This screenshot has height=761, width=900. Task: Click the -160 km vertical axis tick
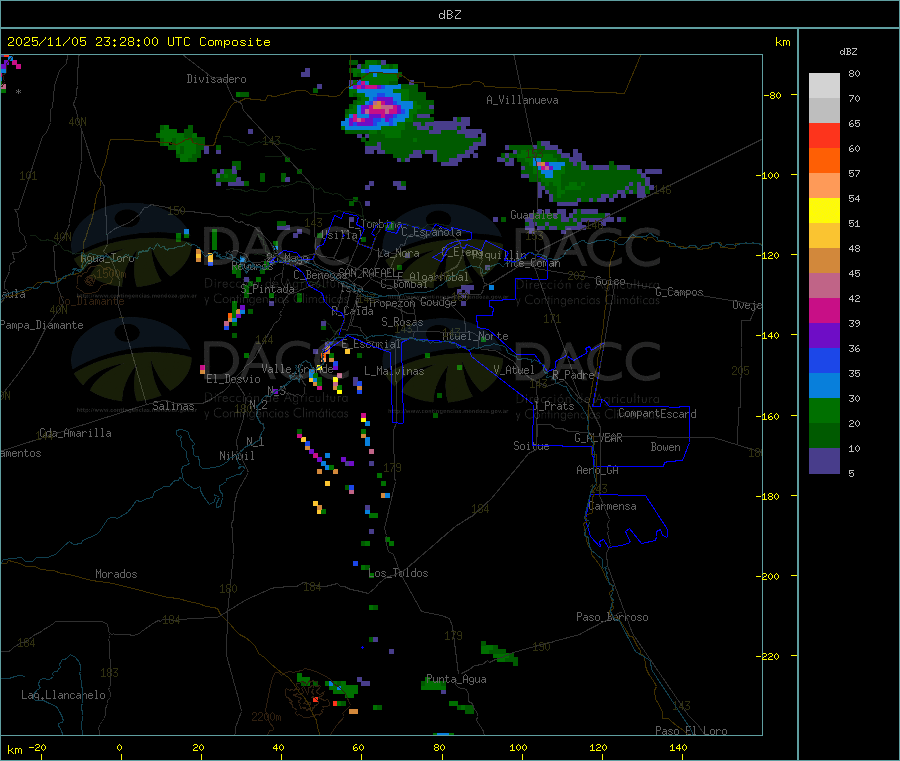point(770,416)
